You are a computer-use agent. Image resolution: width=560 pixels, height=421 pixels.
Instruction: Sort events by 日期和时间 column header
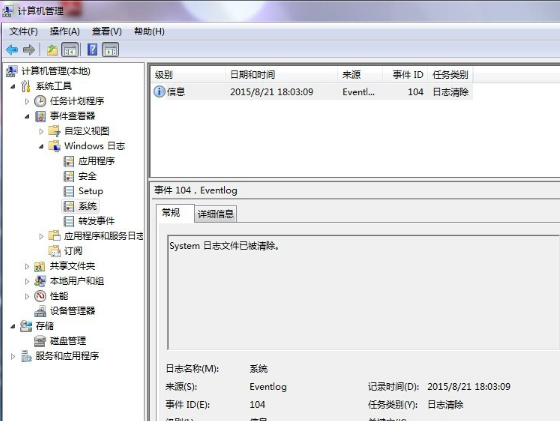(x=281, y=75)
